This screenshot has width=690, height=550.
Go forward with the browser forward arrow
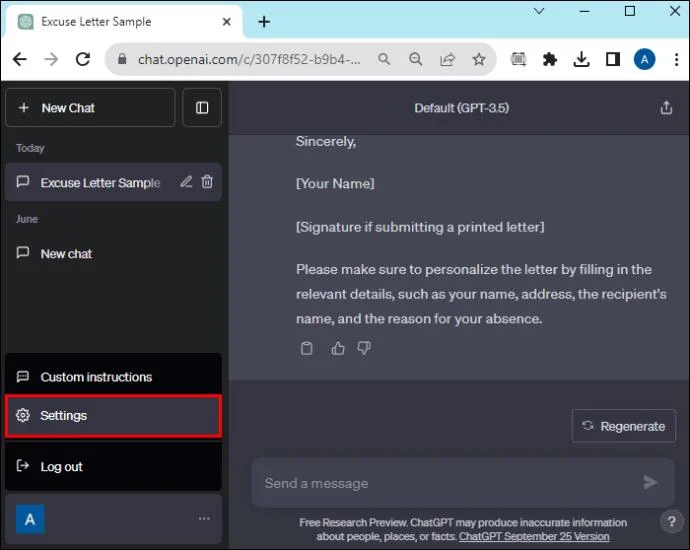pyautogui.click(x=51, y=59)
